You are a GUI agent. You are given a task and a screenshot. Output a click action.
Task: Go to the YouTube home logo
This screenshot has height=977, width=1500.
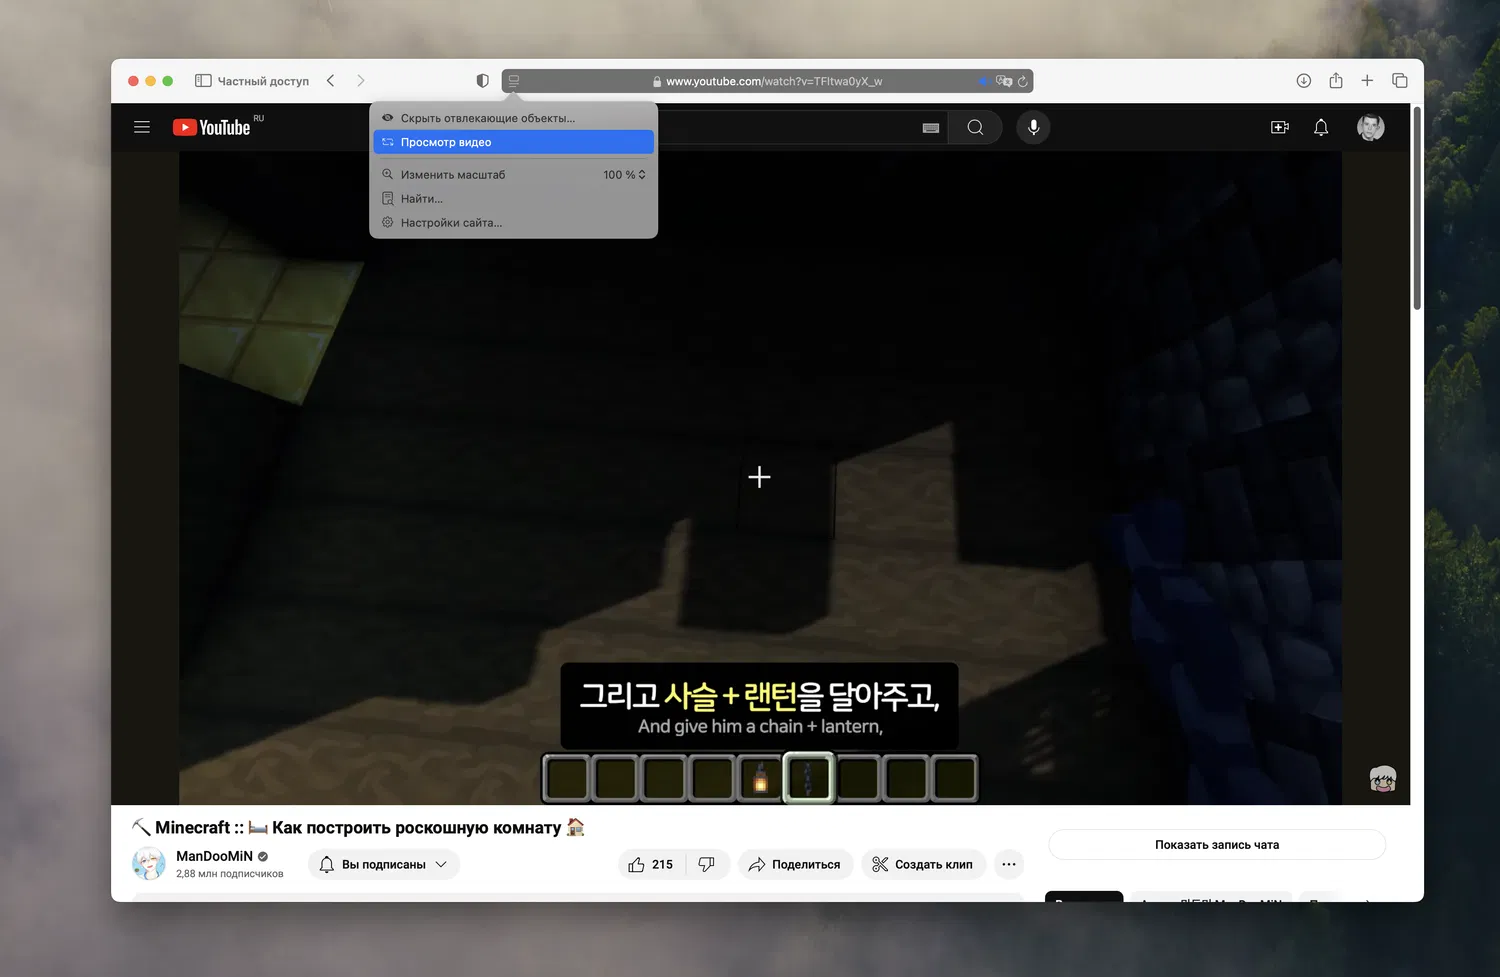212,127
